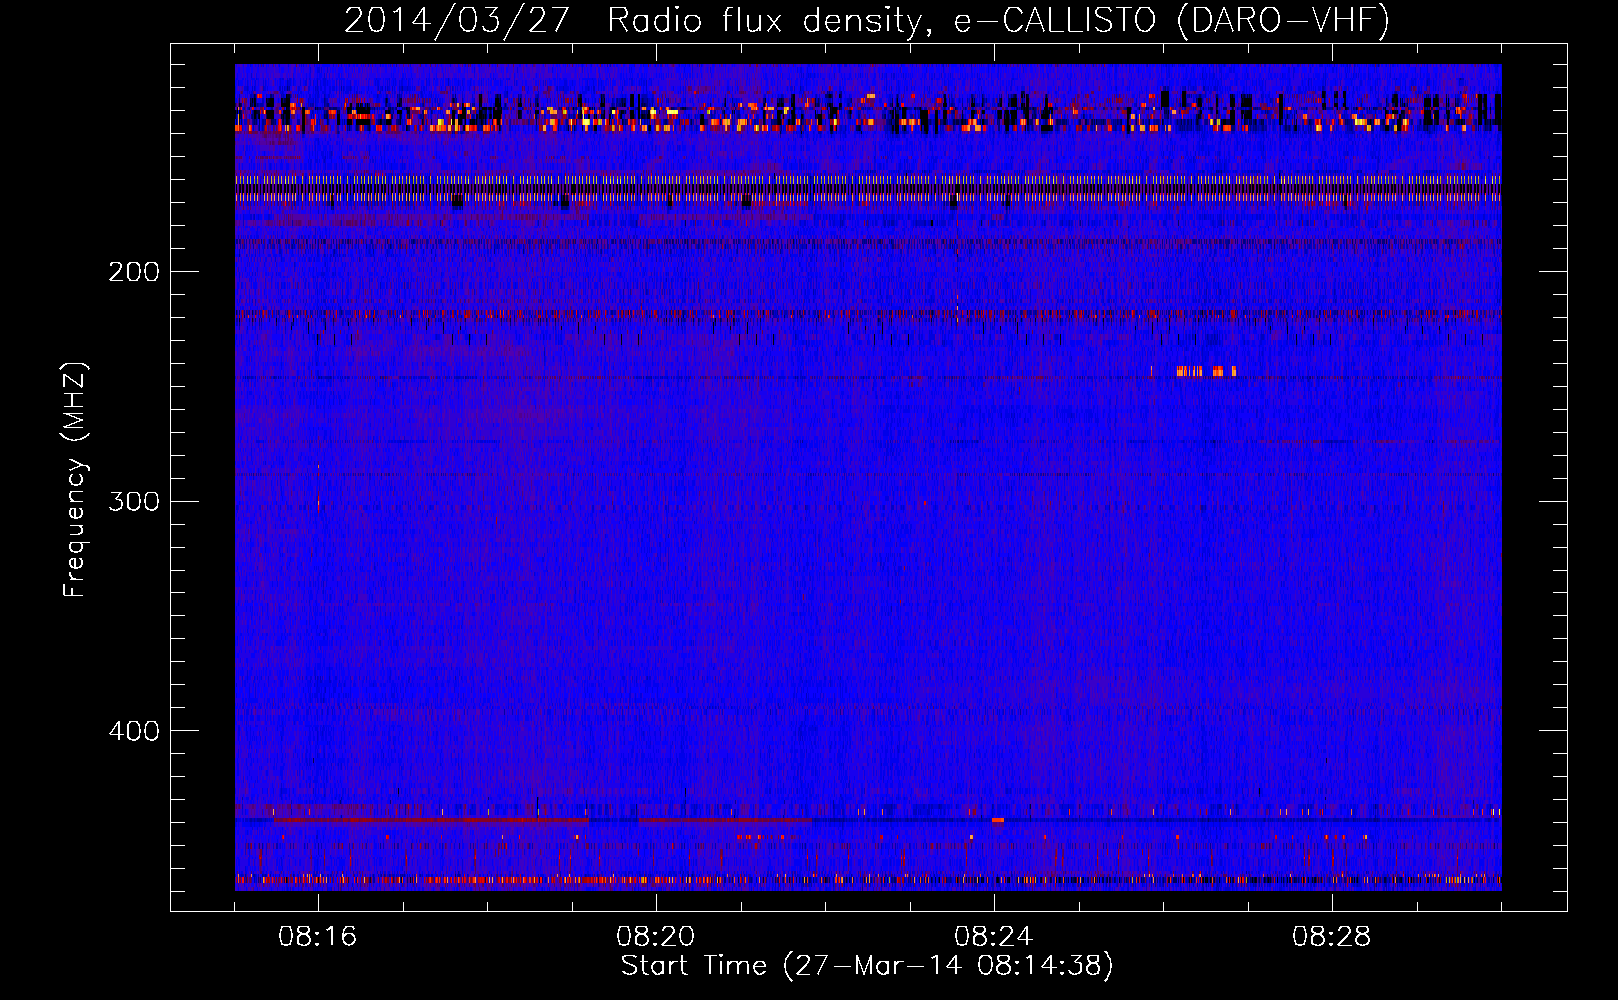Click the plot title 'Radio flux density, e-CALLISTO (DARO-VHF)'

point(998,21)
